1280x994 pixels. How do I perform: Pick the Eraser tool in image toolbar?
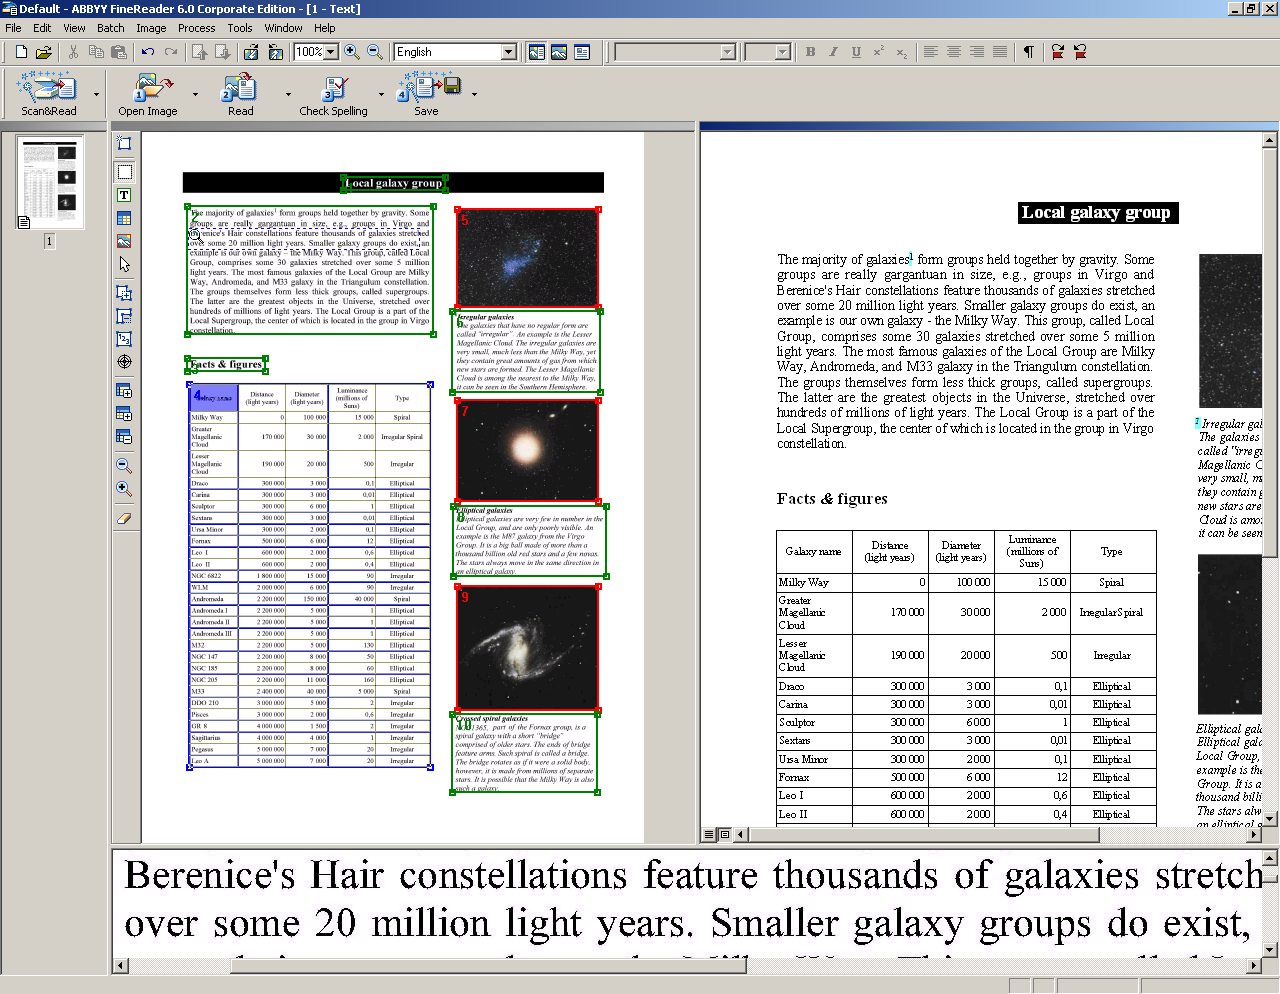(x=124, y=518)
